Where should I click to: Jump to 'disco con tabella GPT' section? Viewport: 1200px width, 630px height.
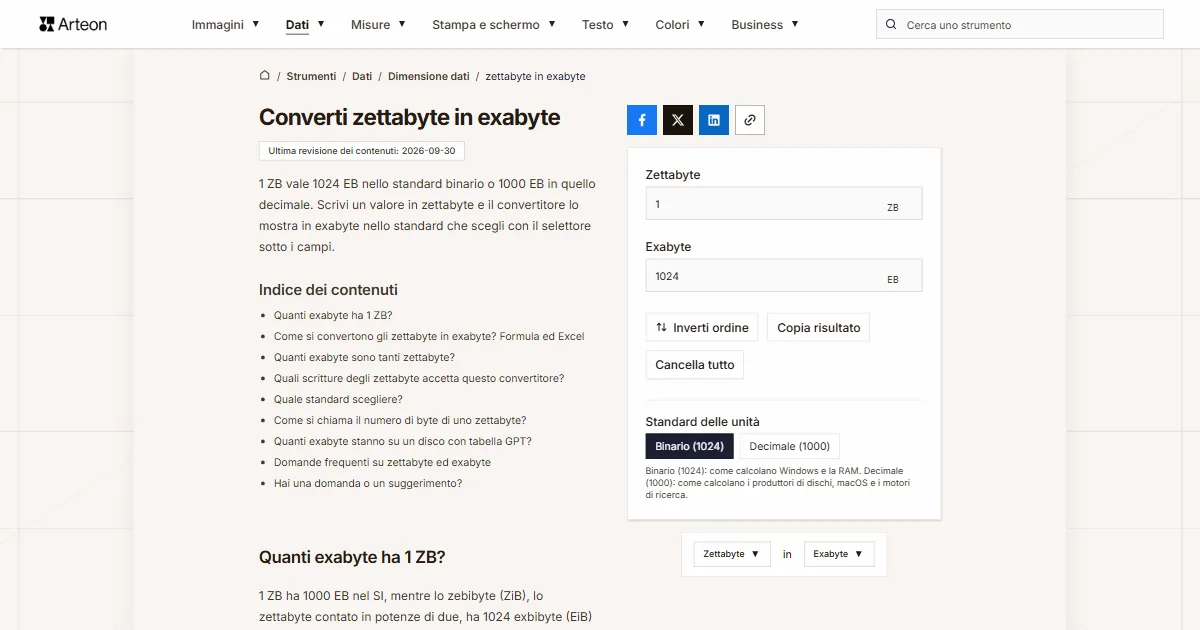coord(403,441)
